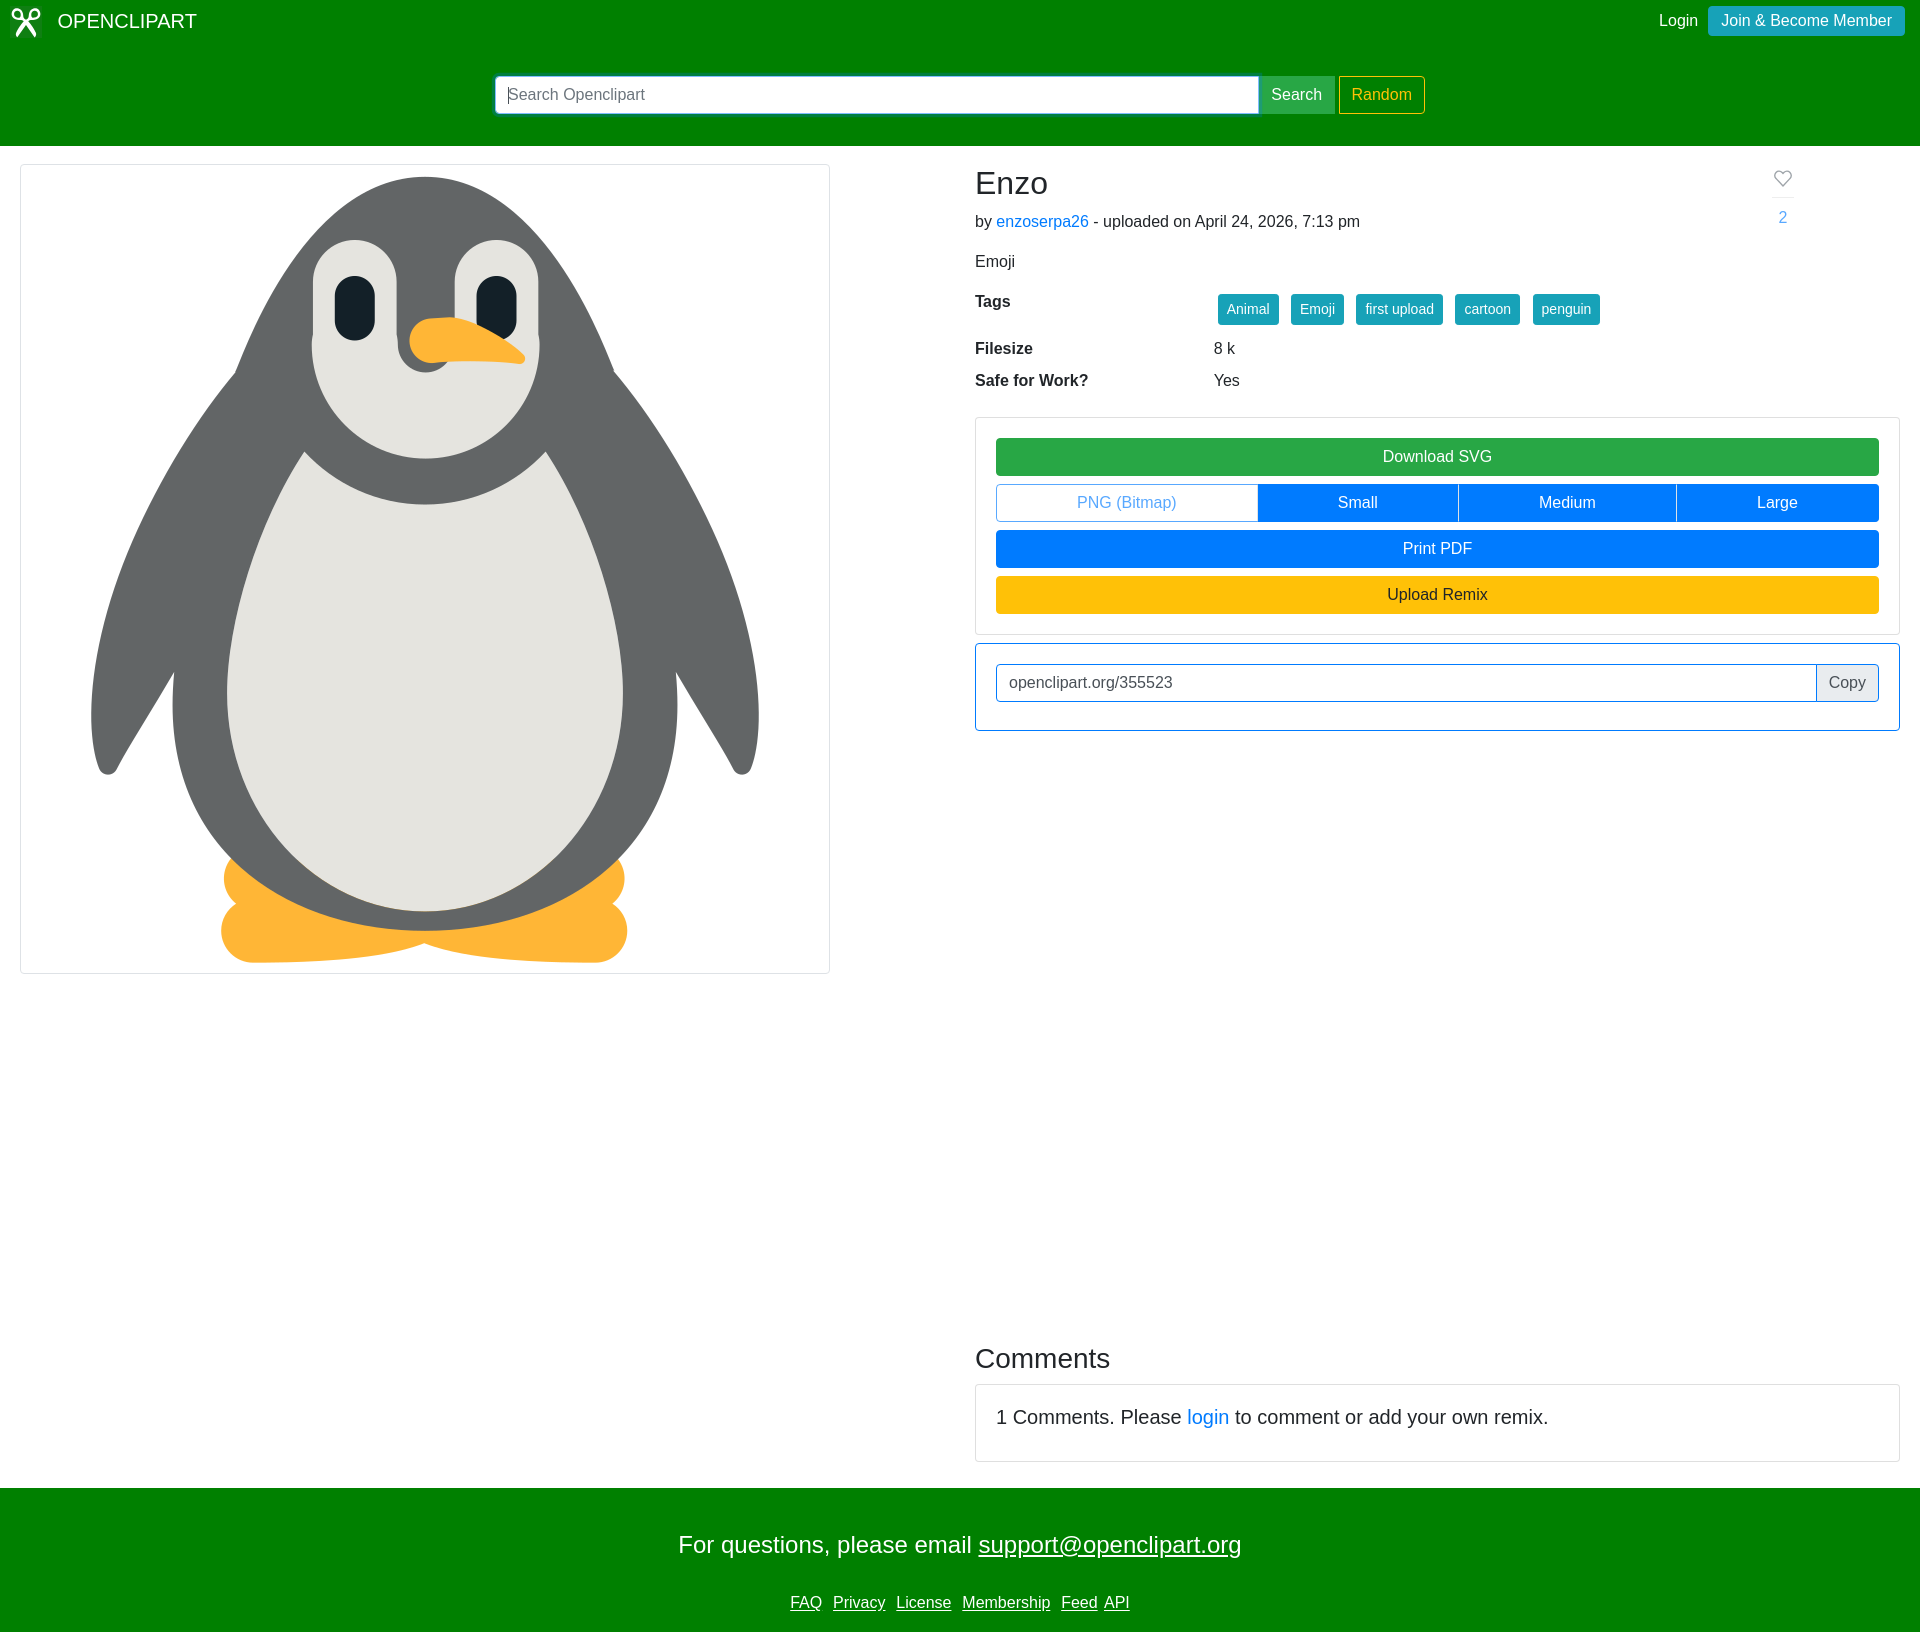Click the yellow Upload Remix button
The width and height of the screenshot is (1920, 1632).
[1436, 595]
